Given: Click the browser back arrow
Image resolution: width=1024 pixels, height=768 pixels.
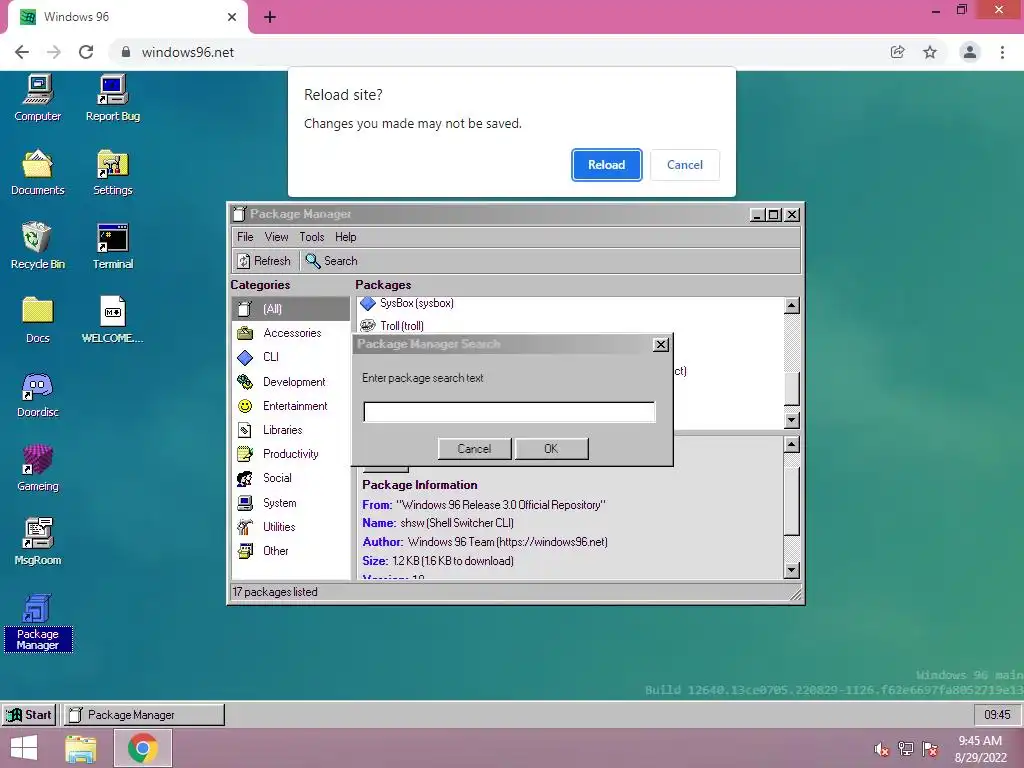Looking at the screenshot, I should (x=22, y=52).
